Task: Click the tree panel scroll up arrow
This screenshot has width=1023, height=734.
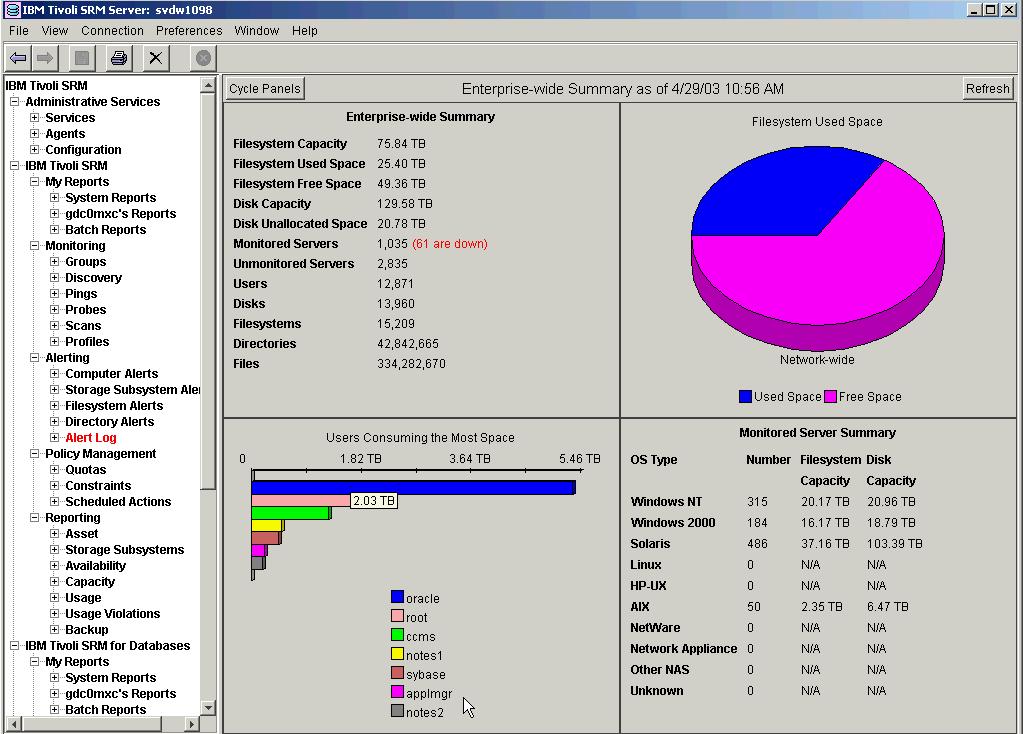Action: (x=208, y=85)
